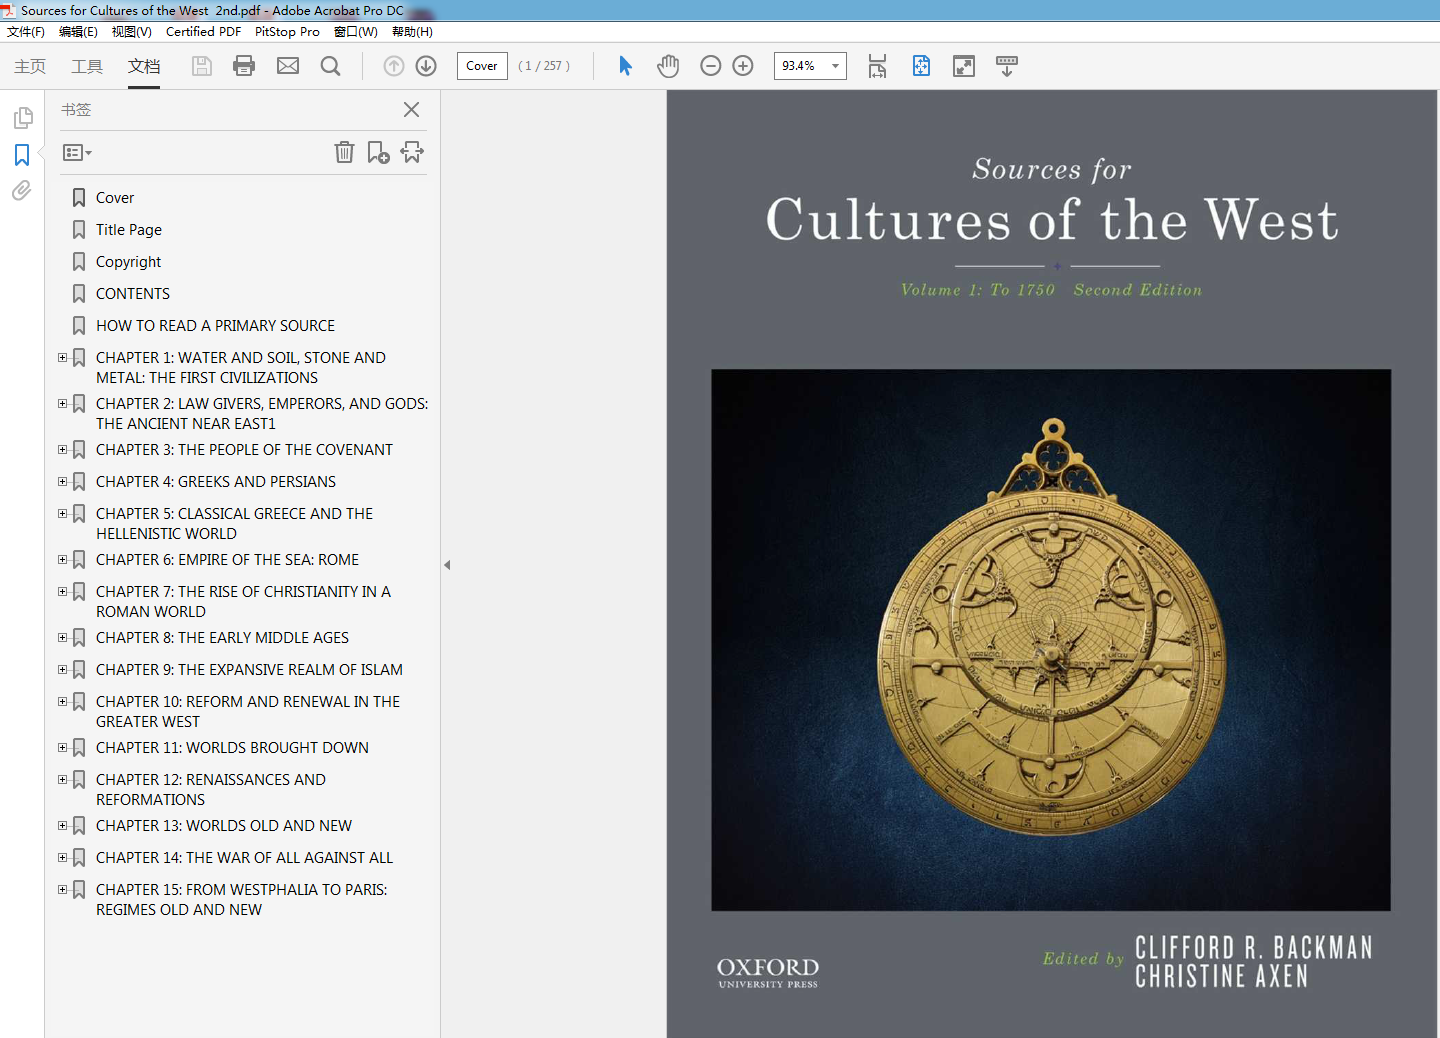
Task: Click the Save file icon
Action: [202, 66]
